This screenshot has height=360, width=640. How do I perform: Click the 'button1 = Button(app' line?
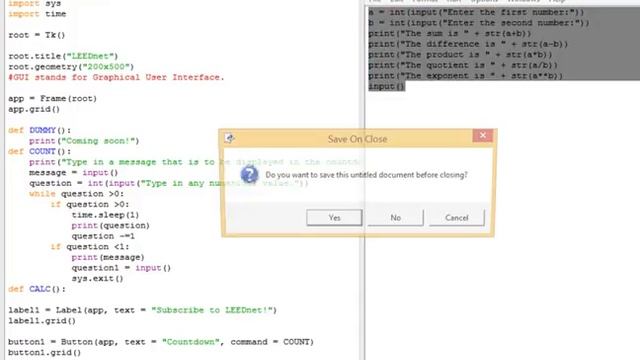[x=161, y=342]
